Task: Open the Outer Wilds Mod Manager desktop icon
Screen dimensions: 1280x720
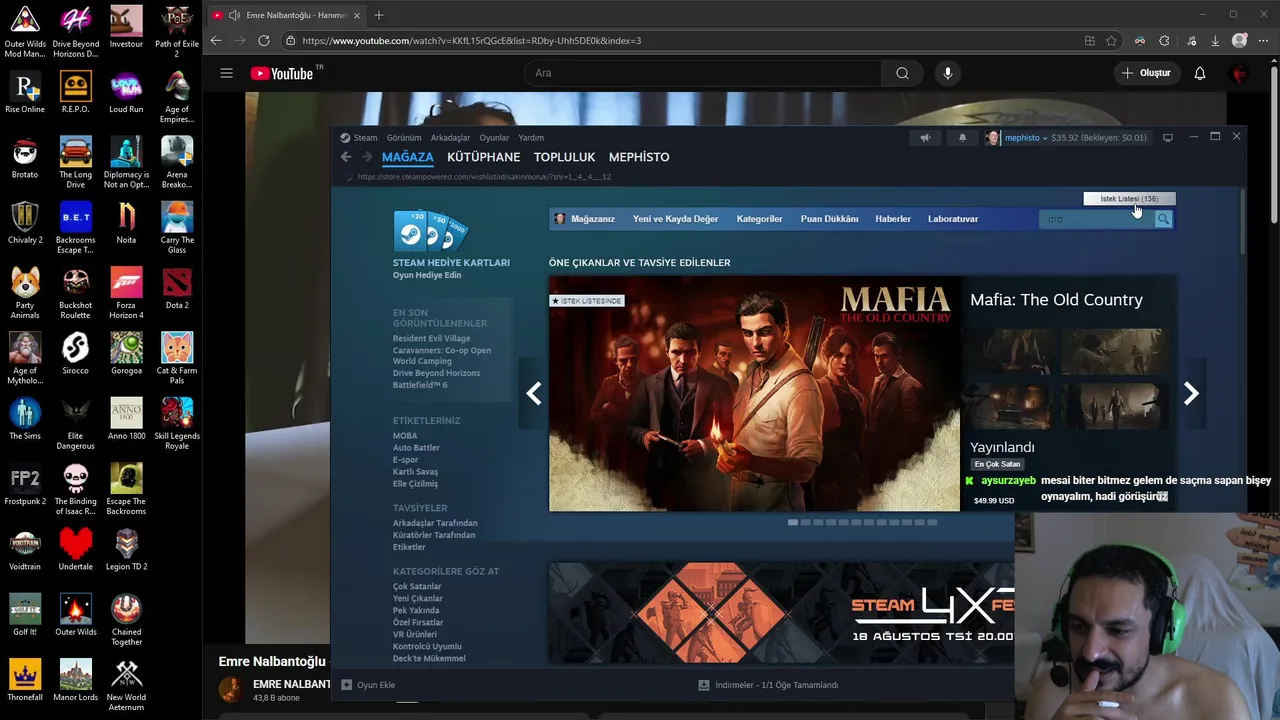Action: click(x=25, y=32)
